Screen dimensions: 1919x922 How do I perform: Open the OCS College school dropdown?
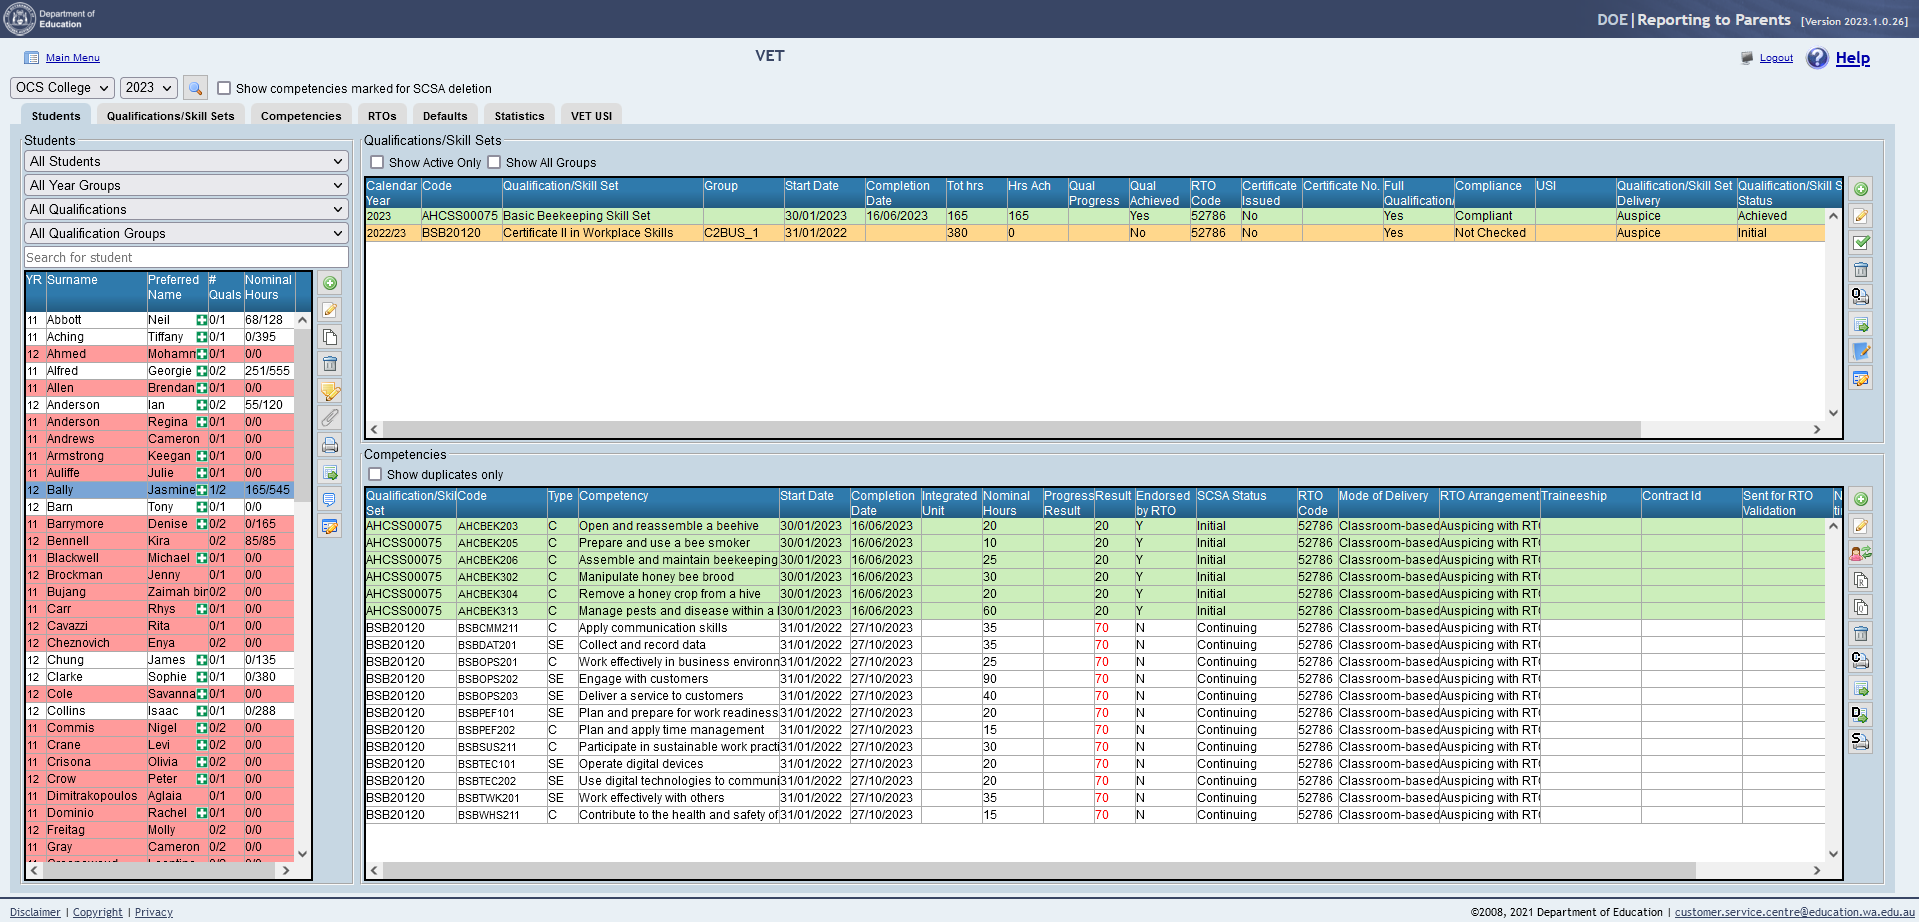tap(62, 88)
